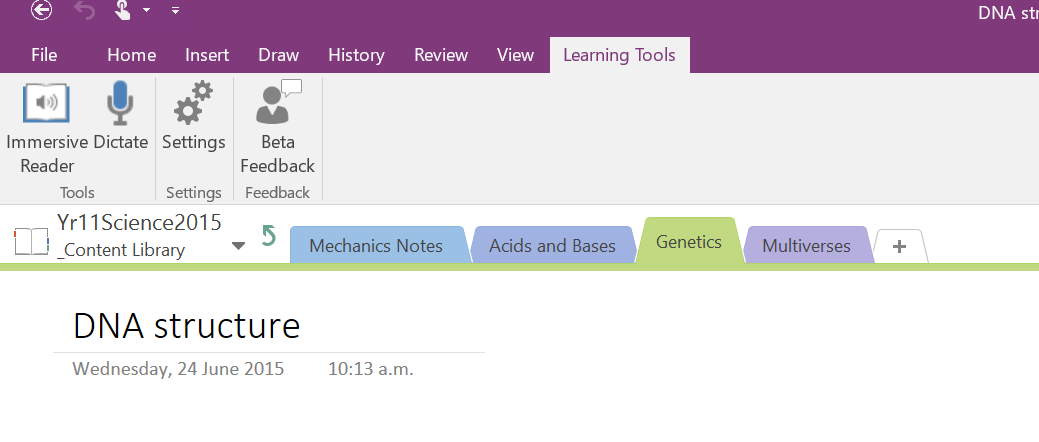The image size is (1039, 442).
Task: Switch to the Home ribbon tab
Action: tap(131, 55)
